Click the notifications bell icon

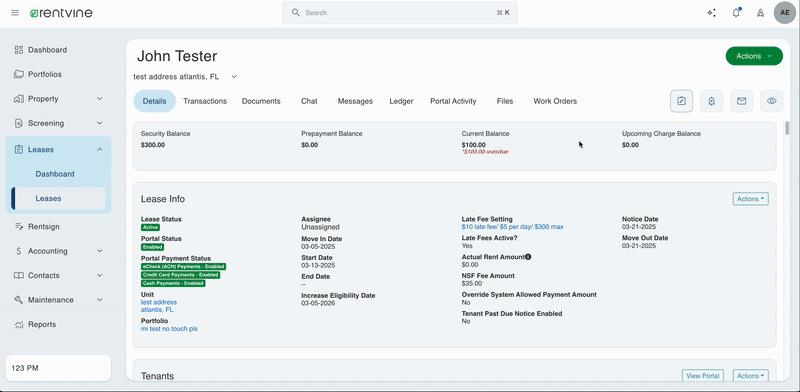point(736,13)
